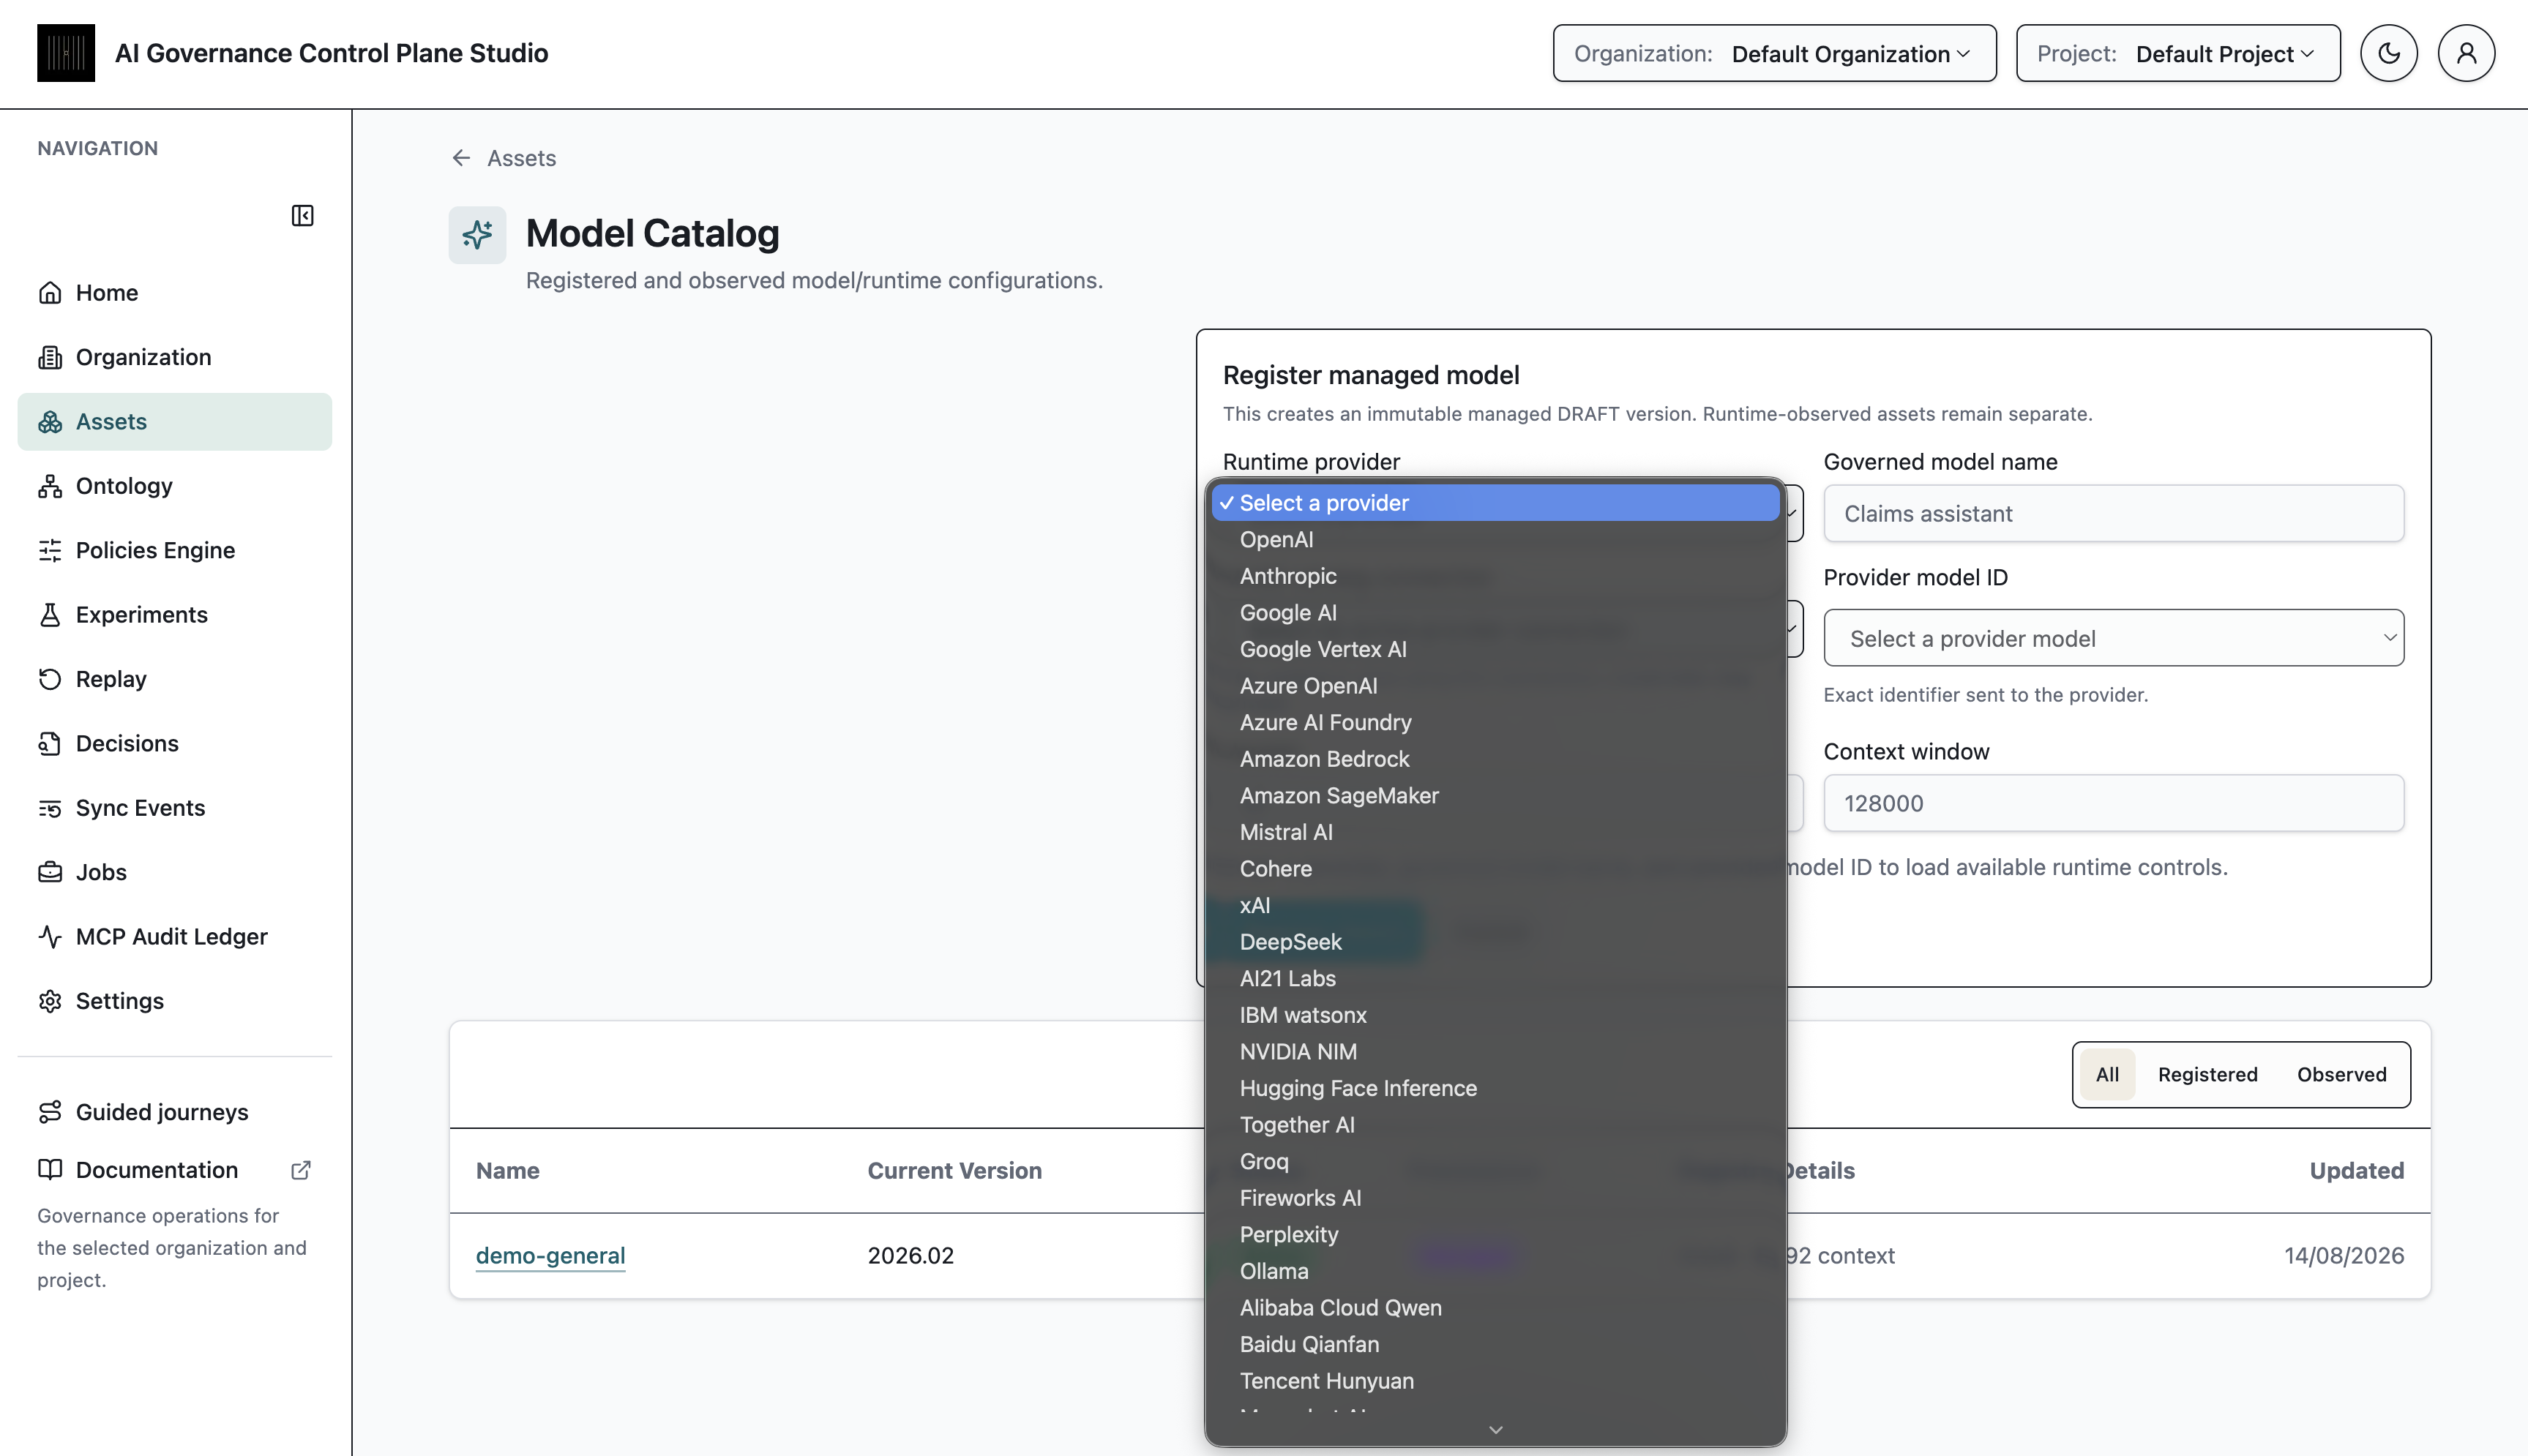Switch to the Observed filter tab
The width and height of the screenshot is (2528, 1456).
(2341, 1075)
